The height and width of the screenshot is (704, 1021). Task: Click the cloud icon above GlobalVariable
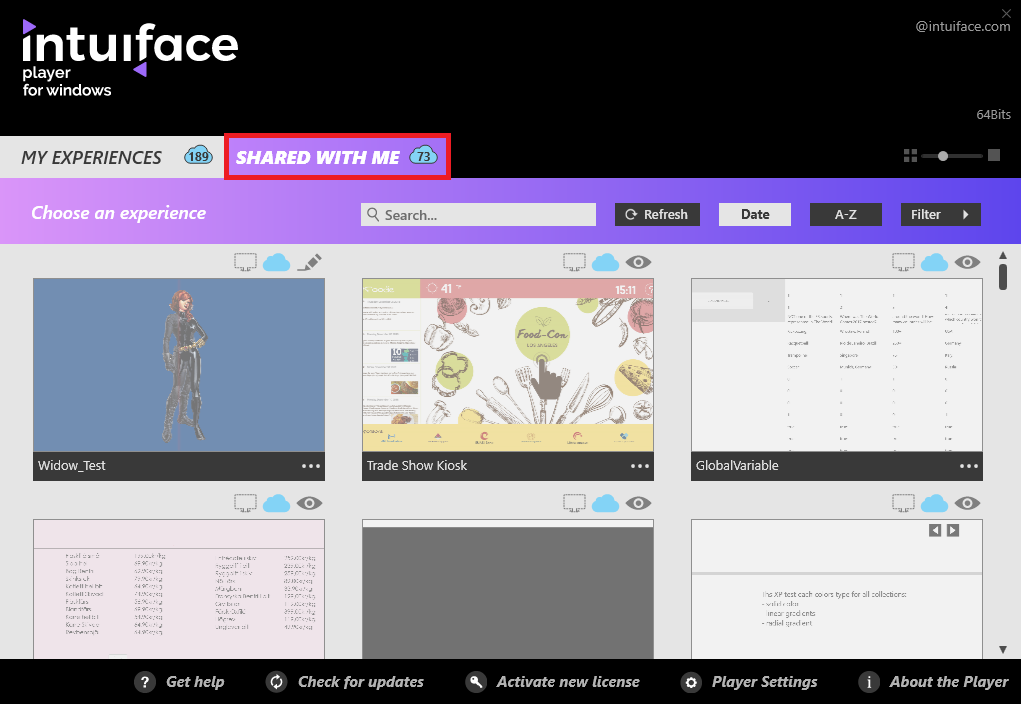tap(934, 262)
